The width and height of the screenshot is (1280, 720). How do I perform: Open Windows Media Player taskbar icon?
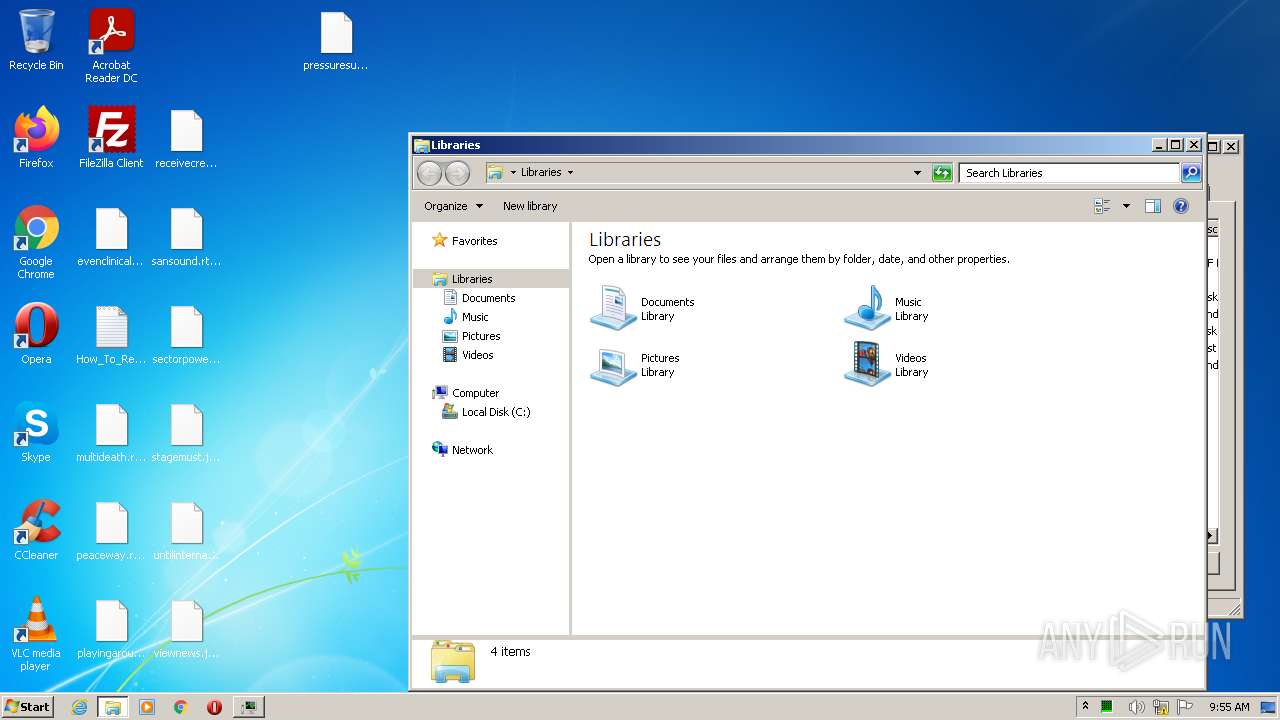pyautogui.click(x=147, y=707)
